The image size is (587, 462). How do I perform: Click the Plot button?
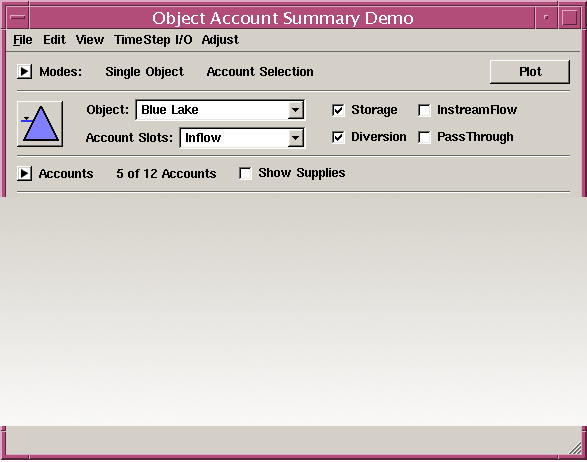coord(530,72)
